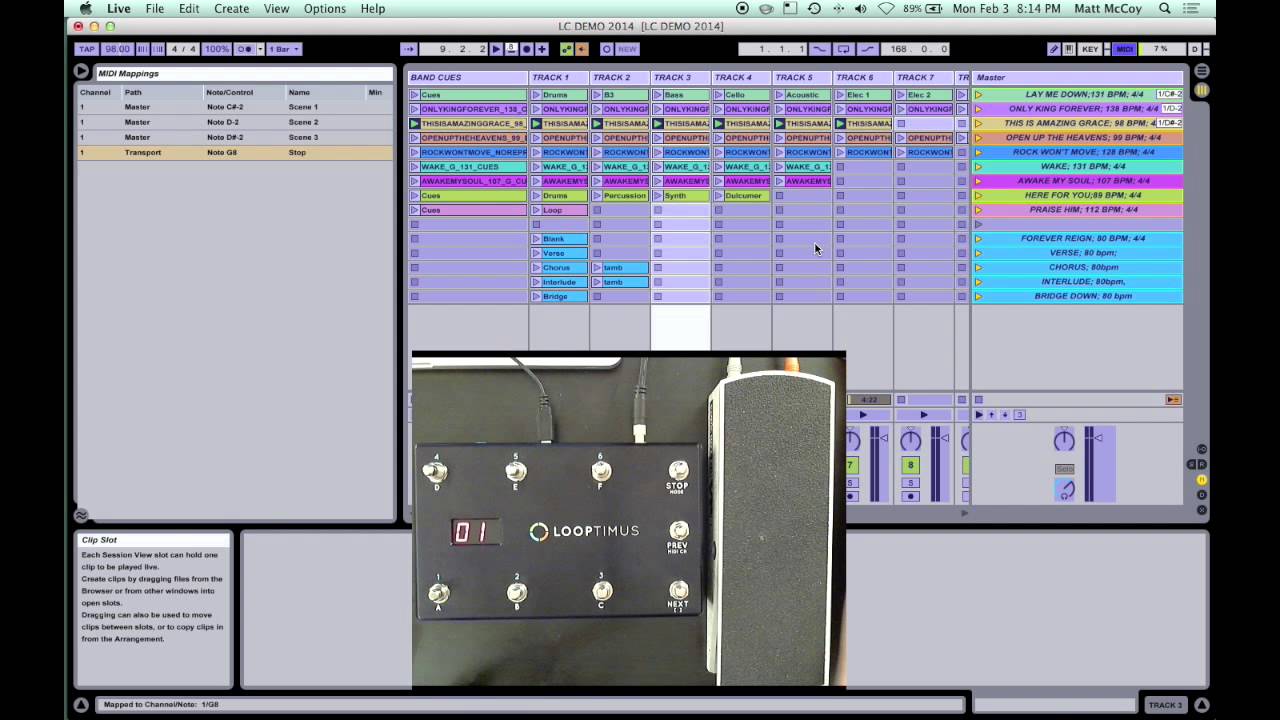
Task: Click Track 7 pan knob
Action: [x=910, y=440]
